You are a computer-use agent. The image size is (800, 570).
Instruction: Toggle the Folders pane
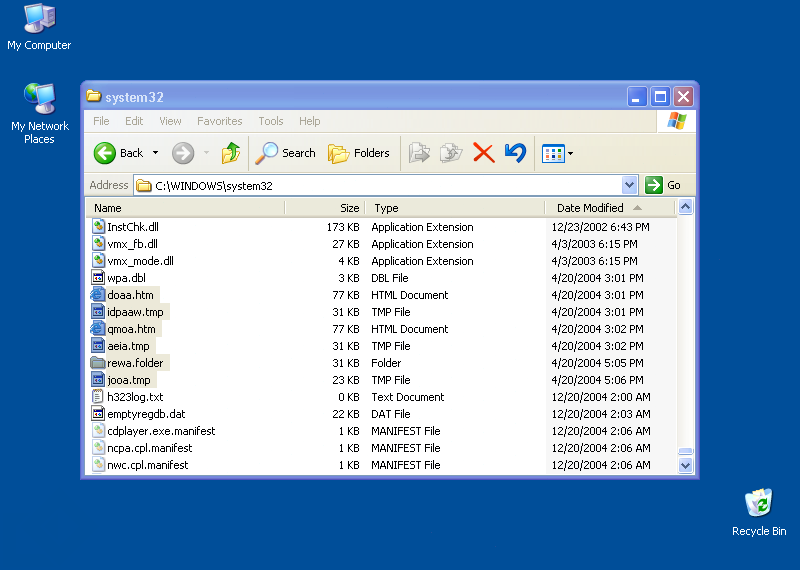click(x=359, y=153)
